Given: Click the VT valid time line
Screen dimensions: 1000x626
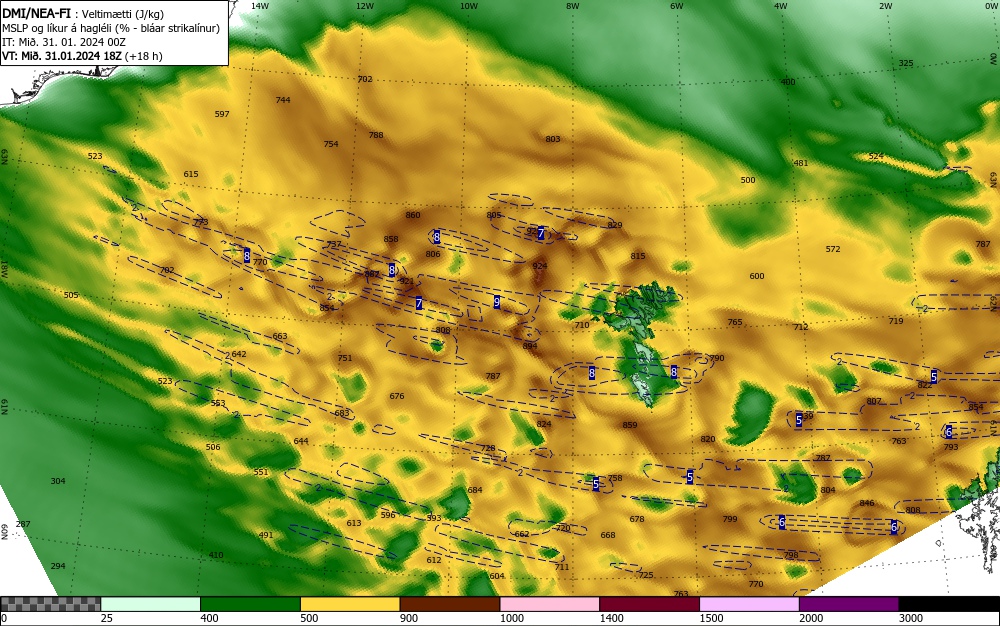Looking at the screenshot, I should pyautogui.click(x=82, y=56).
